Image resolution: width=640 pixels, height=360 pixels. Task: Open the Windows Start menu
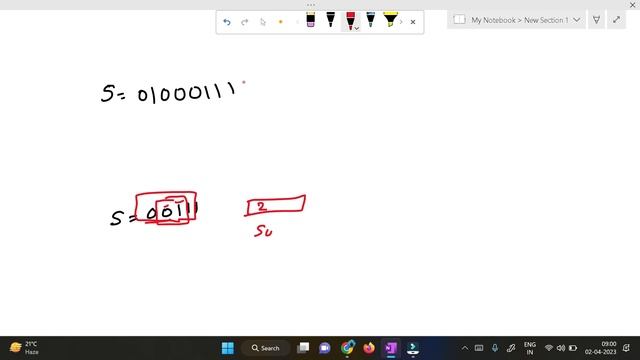point(228,348)
